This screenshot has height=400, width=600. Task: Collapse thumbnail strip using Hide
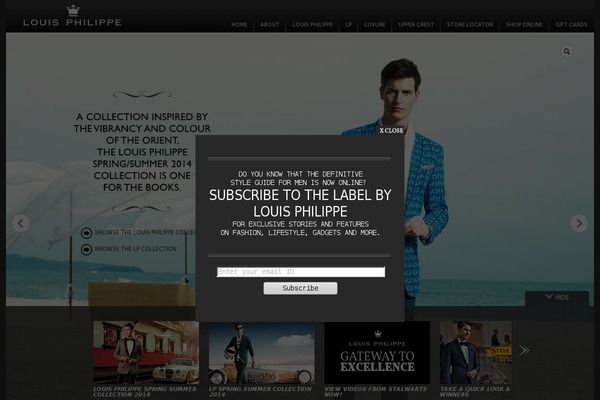[x=557, y=297]
